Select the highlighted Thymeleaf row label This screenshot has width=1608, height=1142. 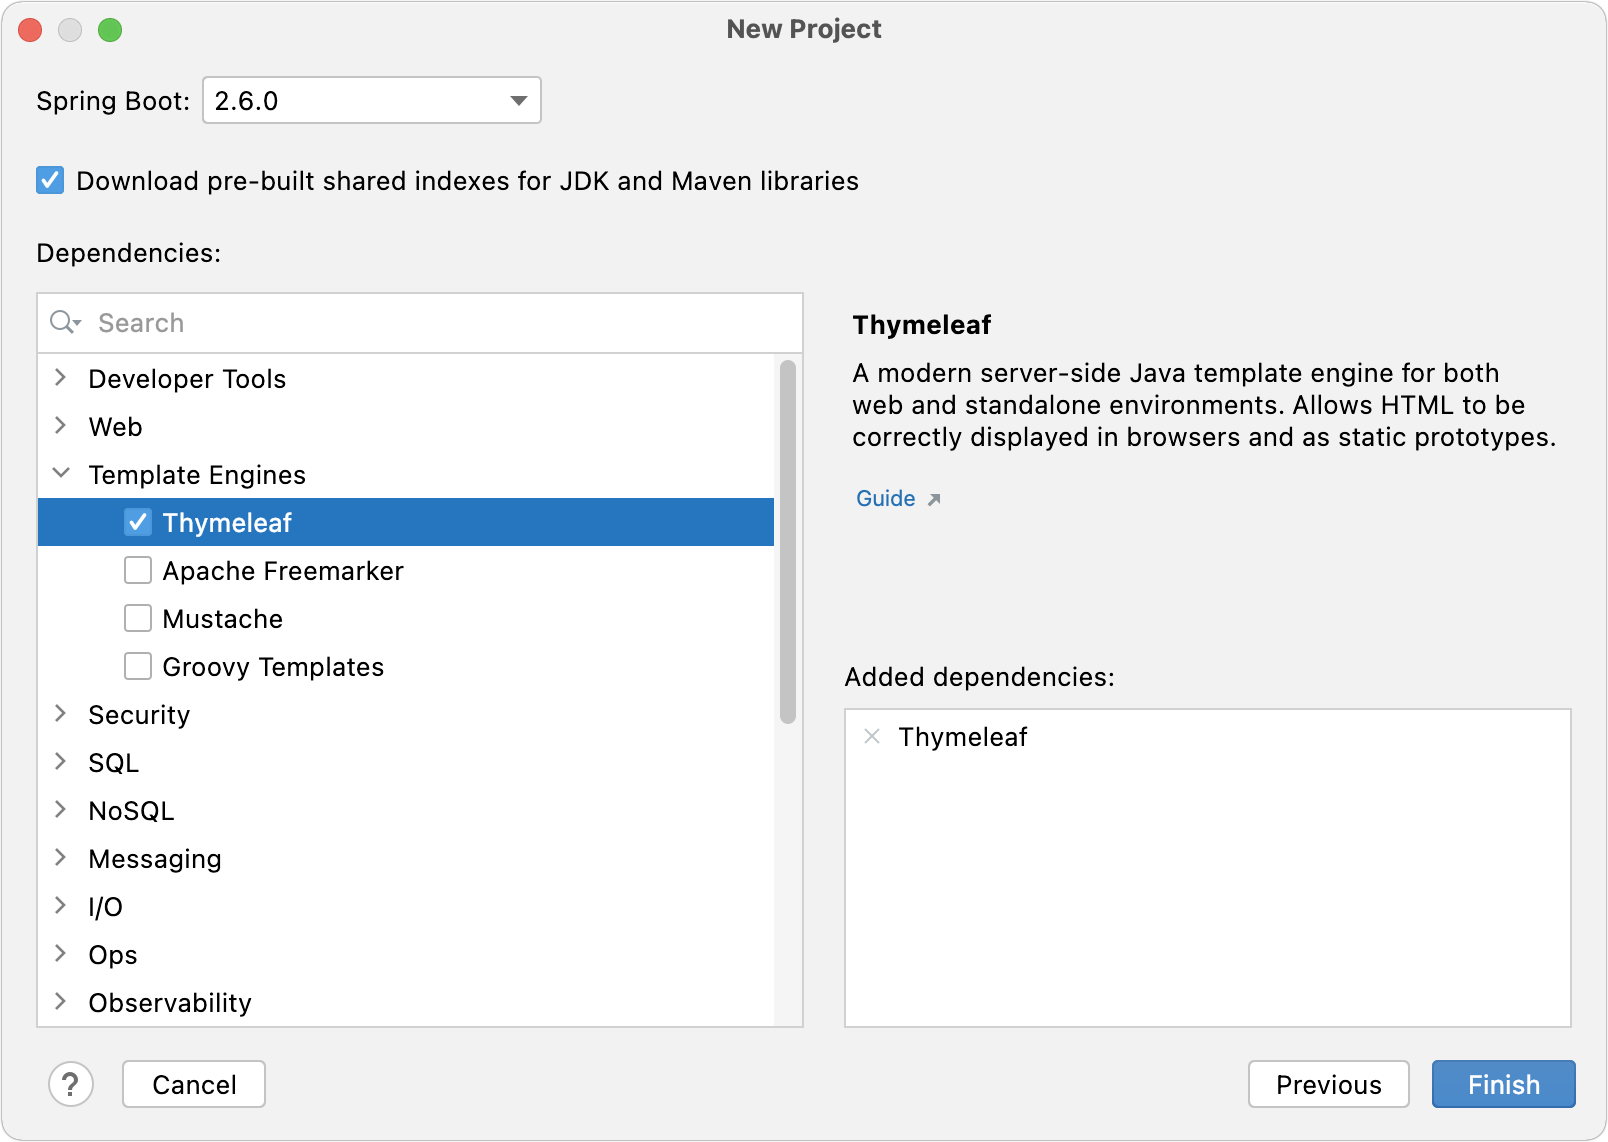227,523
